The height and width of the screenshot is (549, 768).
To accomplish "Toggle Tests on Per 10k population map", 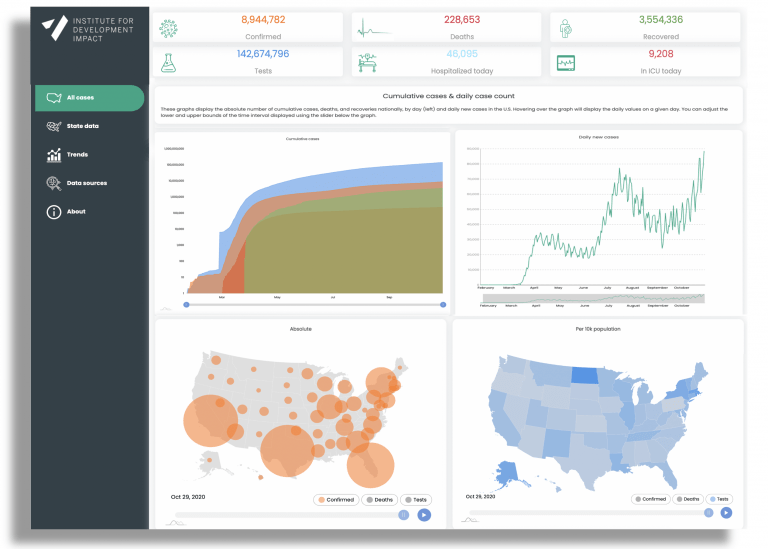I will click(719, 499).
